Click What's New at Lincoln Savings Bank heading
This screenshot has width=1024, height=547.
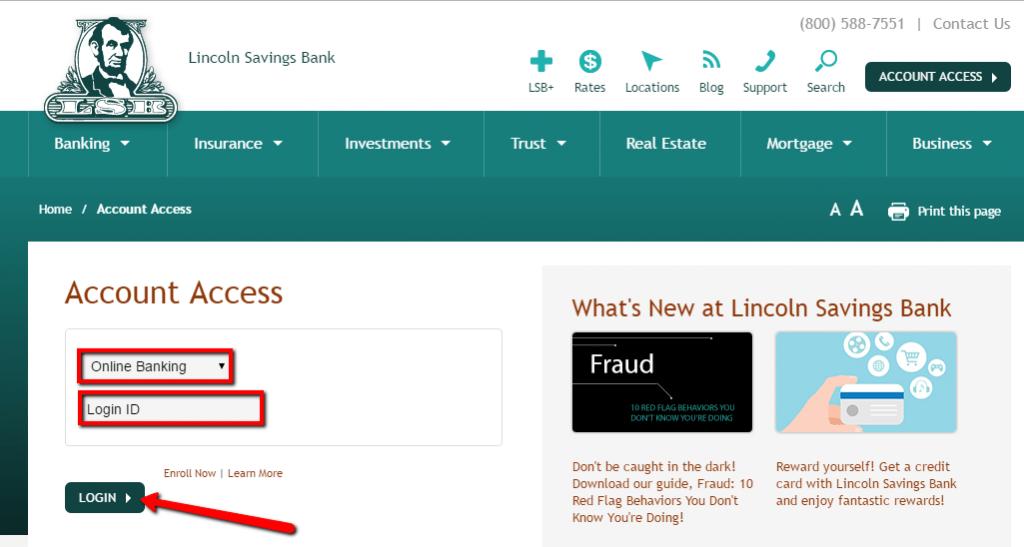761,308
